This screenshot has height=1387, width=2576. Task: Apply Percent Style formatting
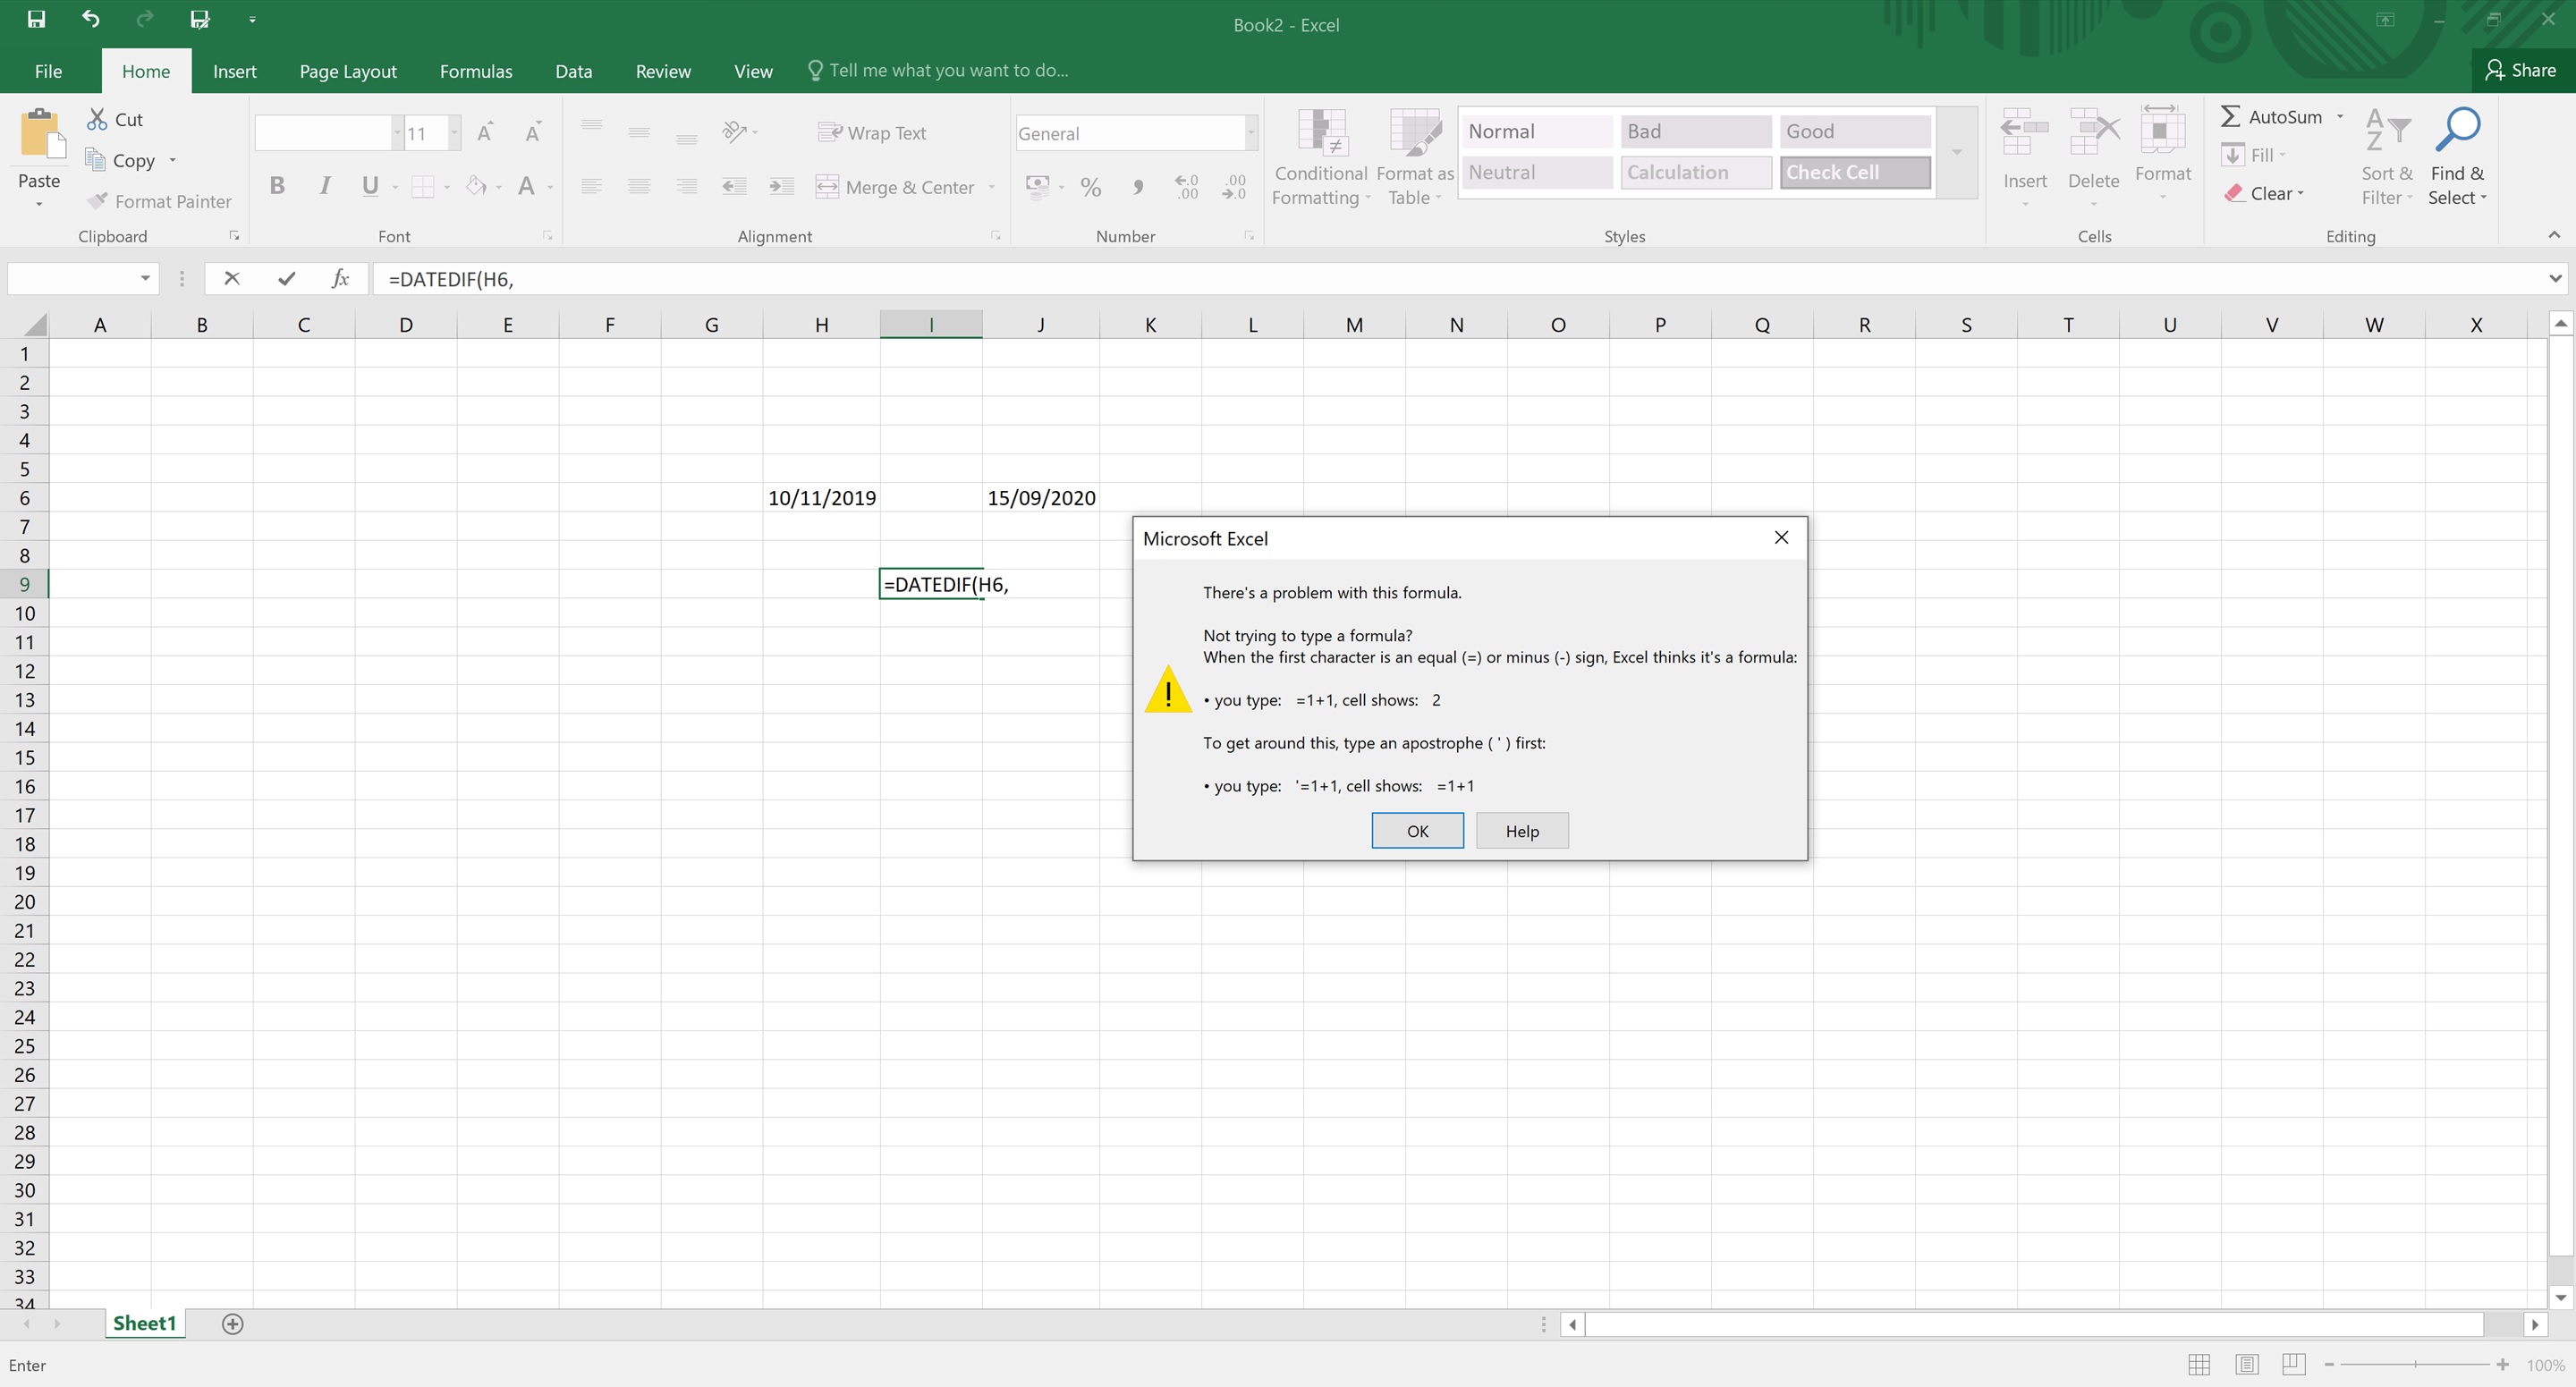point(1090,188)
